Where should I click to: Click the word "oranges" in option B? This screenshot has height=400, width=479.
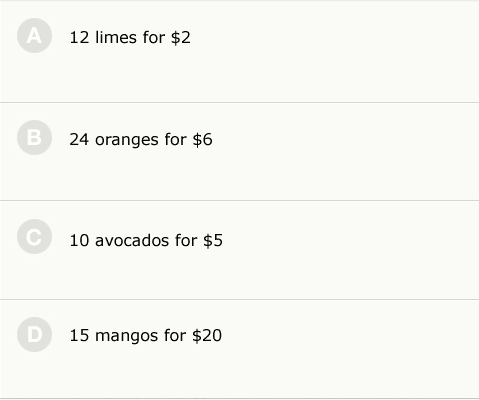(127, 140)
